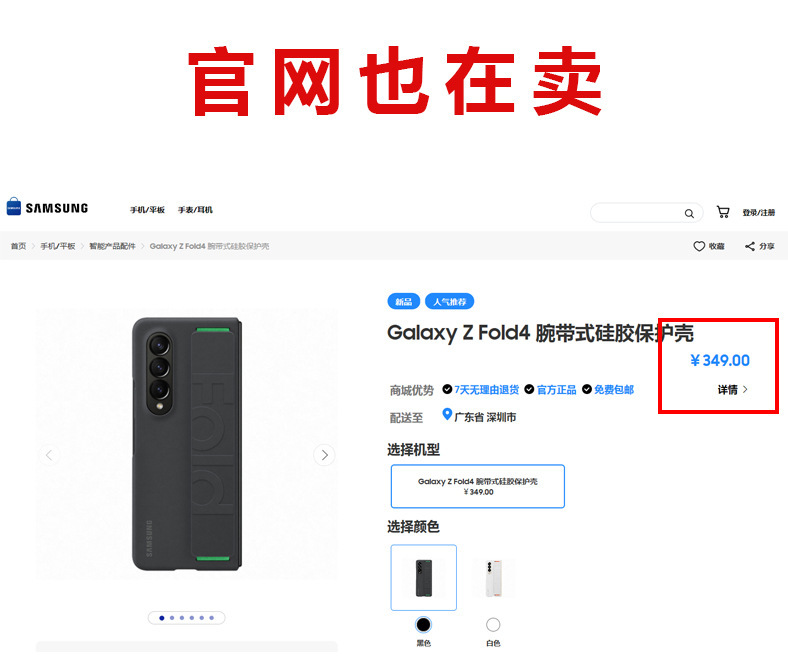Screen dimensions: 788x660
Task: Open the 手机/平板 menu
Action: coord(147,210)
